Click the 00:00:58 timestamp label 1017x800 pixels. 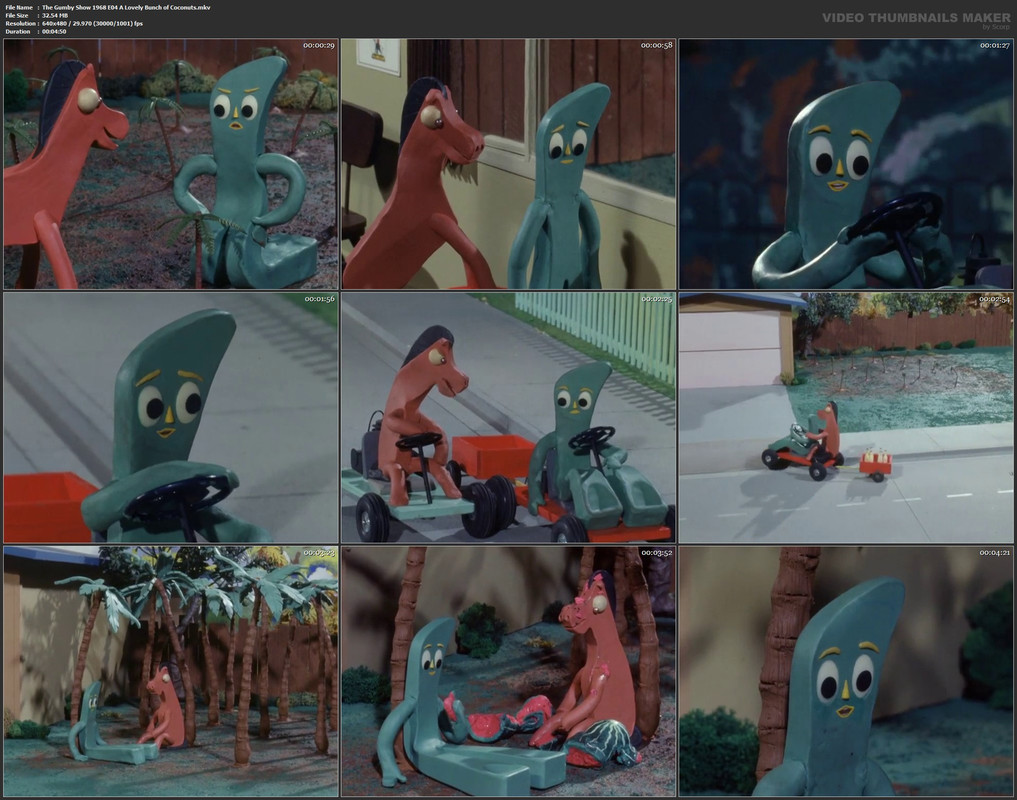[x=656, y=45]
